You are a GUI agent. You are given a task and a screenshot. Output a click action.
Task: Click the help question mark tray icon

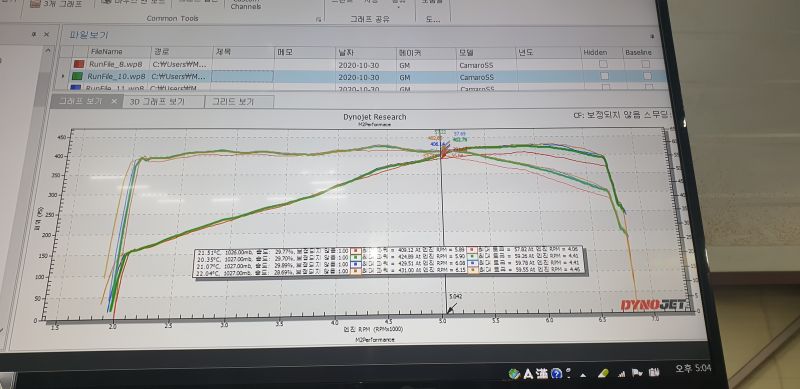point(557,374)
